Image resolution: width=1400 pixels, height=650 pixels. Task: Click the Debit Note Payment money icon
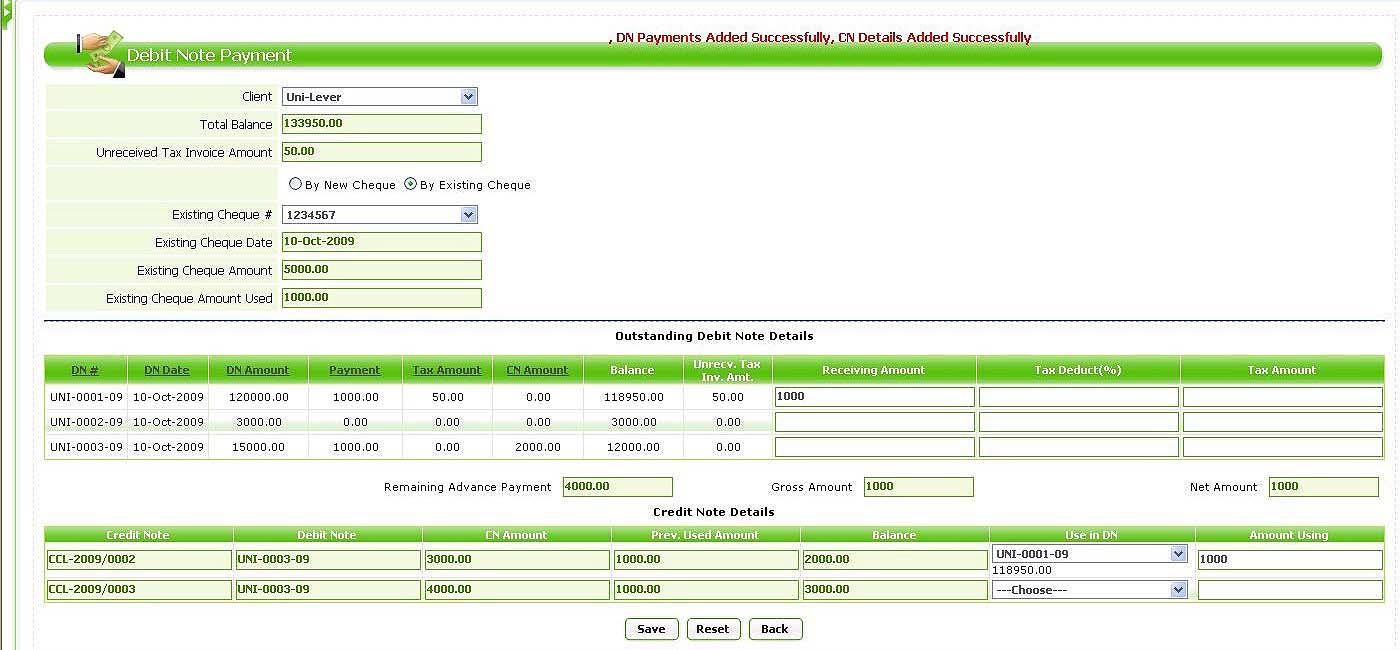pos(101,53)
